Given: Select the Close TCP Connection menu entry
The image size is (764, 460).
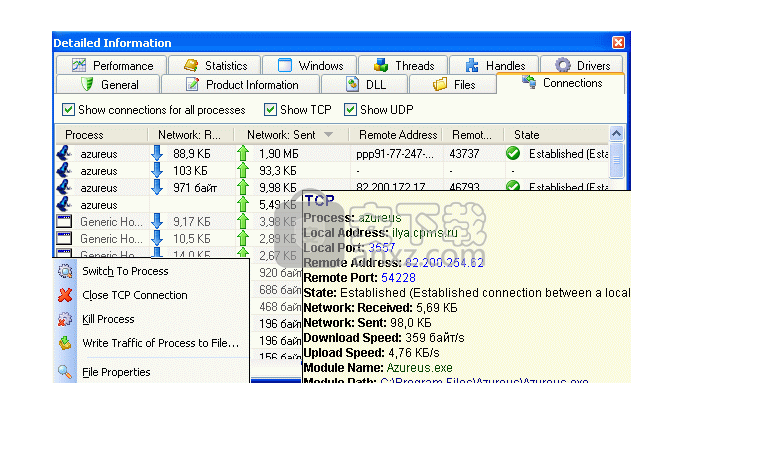Looking at the screenshot, I should pyautogui.click(x=134, y=295).
